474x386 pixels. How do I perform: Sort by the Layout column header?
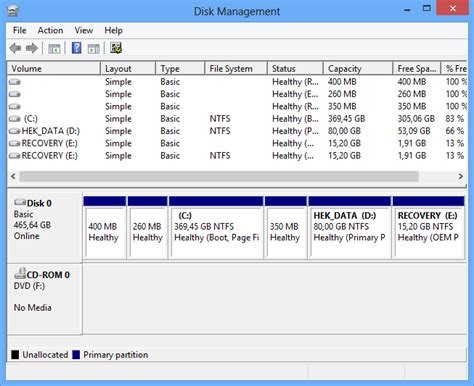[128, 69]
